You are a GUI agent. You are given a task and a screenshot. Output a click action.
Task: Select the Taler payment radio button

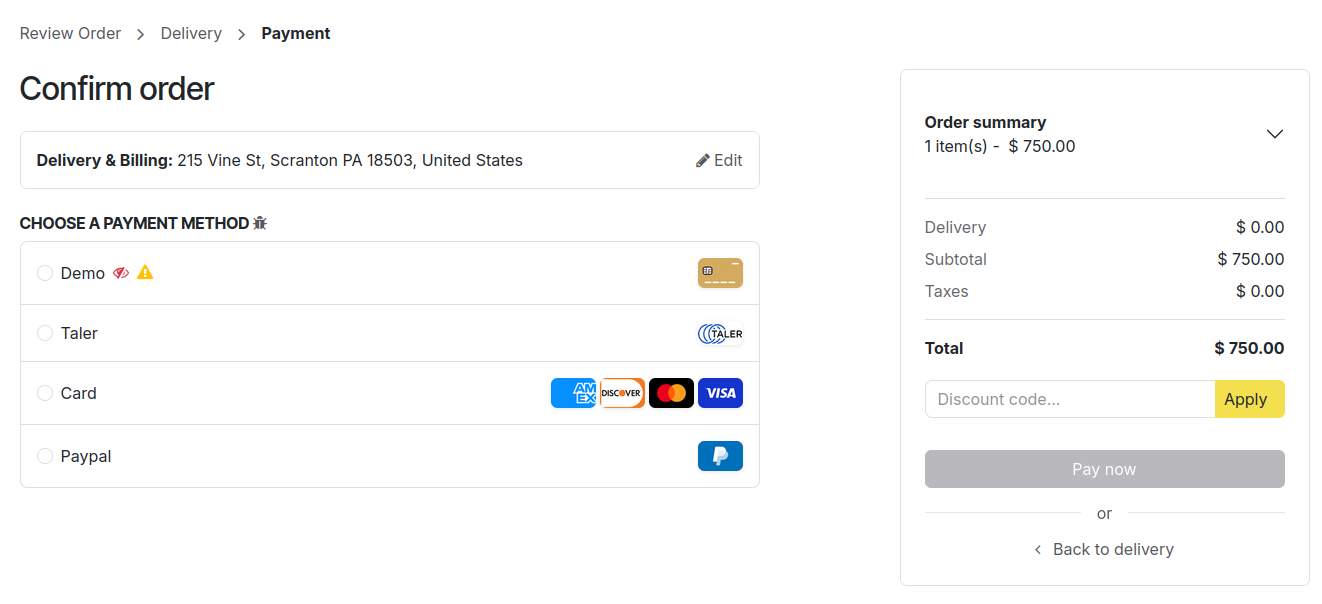45,333
